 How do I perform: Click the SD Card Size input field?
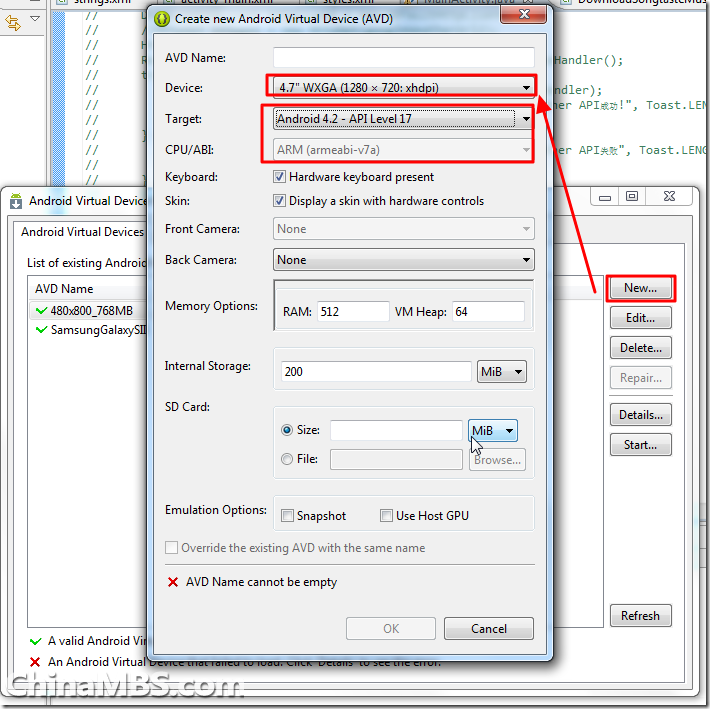coord(396,430)
